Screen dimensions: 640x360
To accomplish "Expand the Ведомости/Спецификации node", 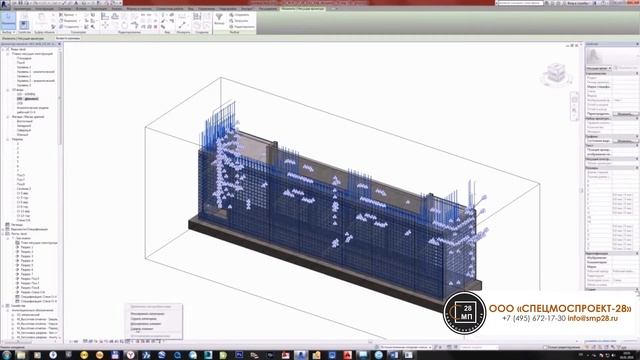I will [x=3, y=229].
